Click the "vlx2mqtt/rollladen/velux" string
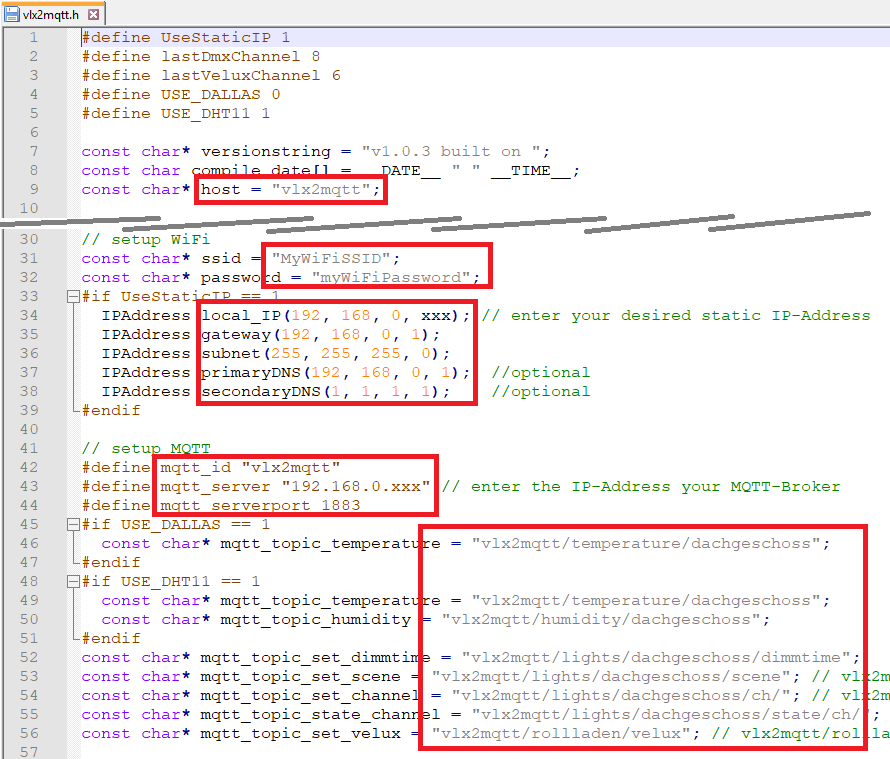 tap(561, 733)
